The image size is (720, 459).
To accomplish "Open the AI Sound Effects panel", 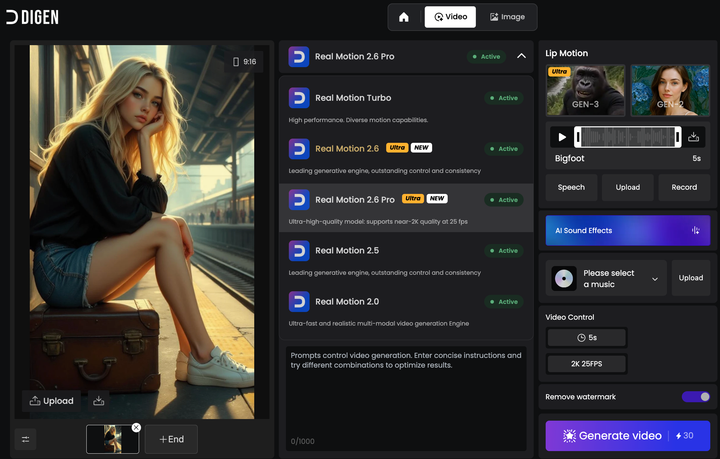I will coord(625,230).
